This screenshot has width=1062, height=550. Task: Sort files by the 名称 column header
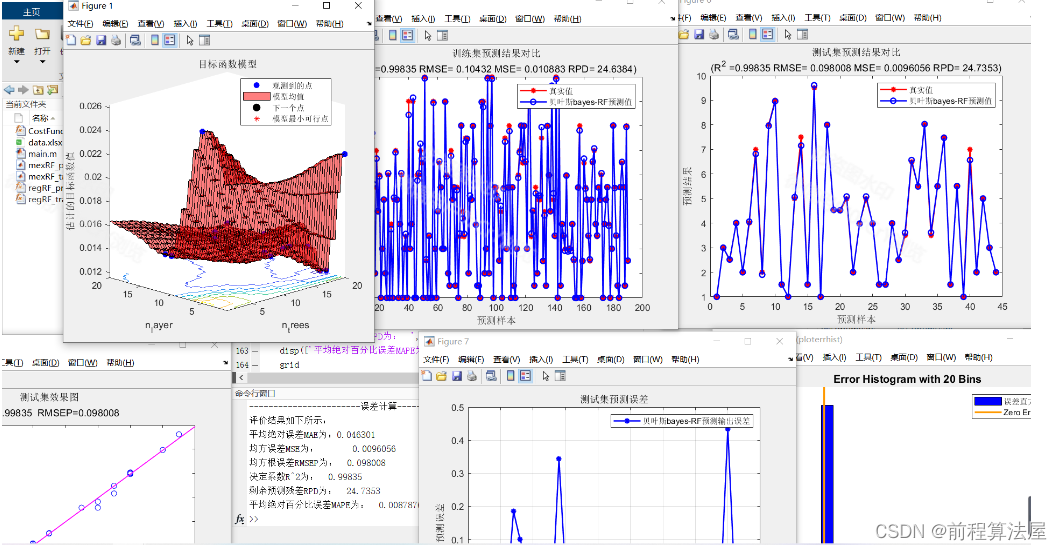[41, 118]
